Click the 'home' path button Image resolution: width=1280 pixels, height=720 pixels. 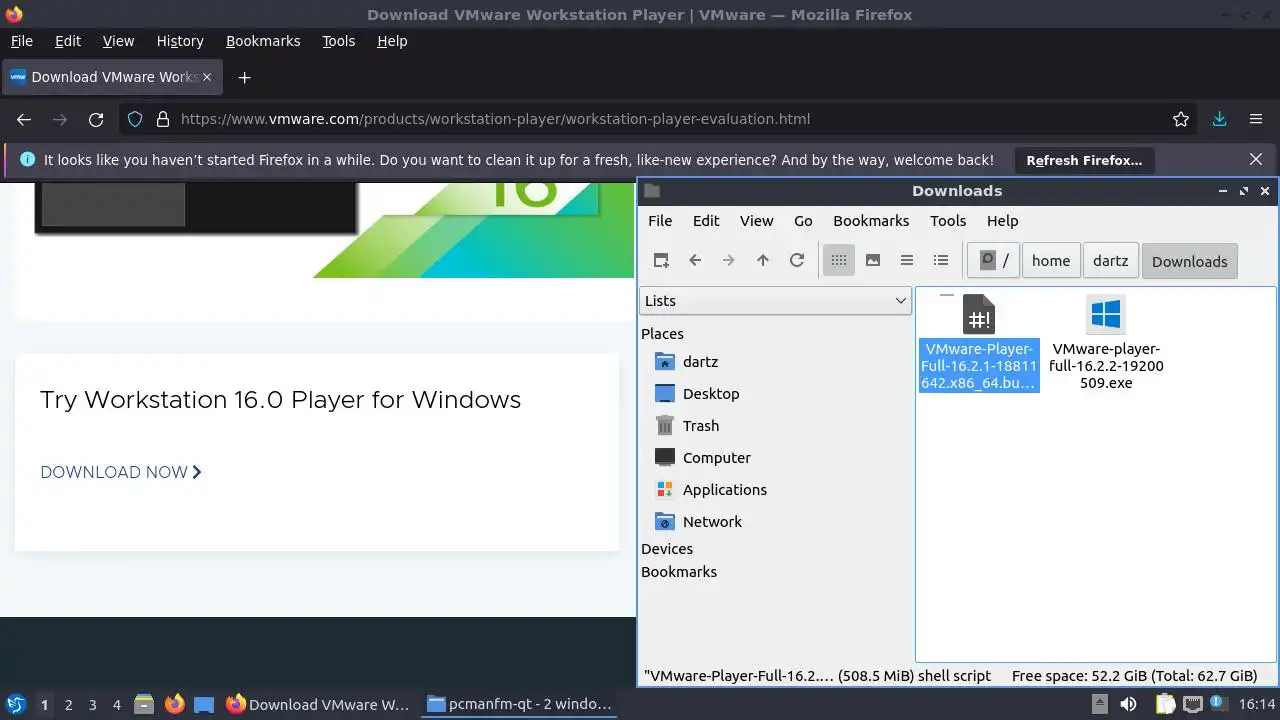pos(1051,260)
